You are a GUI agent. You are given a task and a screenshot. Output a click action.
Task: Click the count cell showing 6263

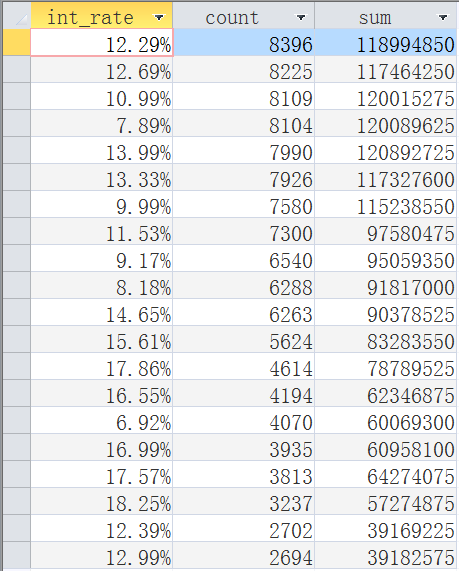coord(244,312)
